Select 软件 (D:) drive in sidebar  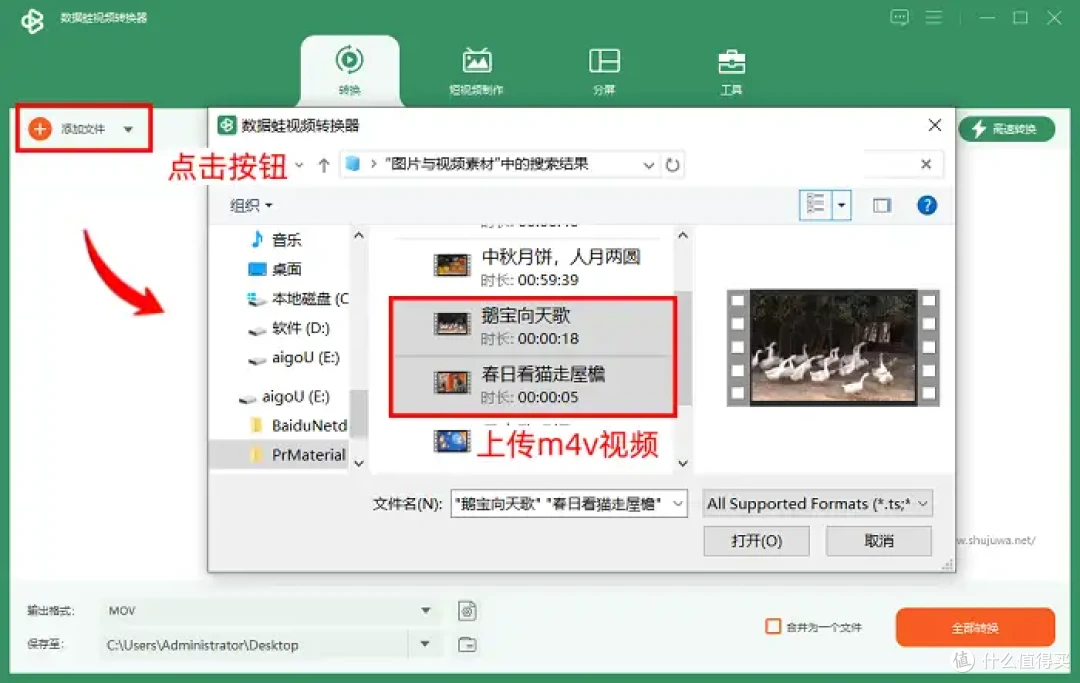289,328
